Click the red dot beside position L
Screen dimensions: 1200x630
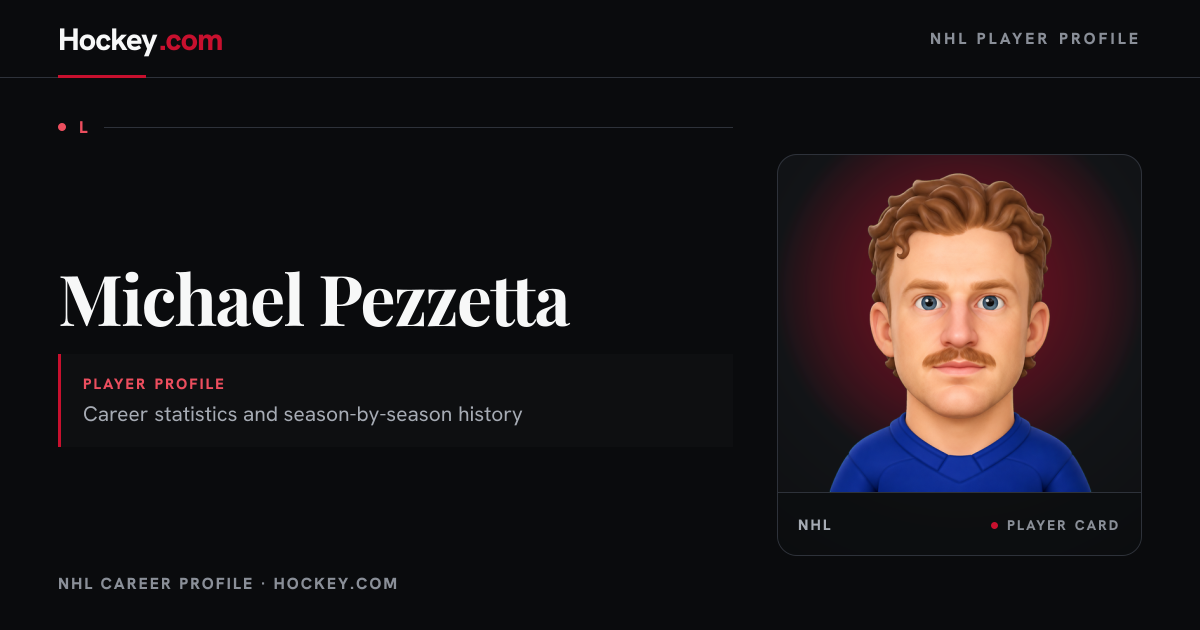[62, 127]
